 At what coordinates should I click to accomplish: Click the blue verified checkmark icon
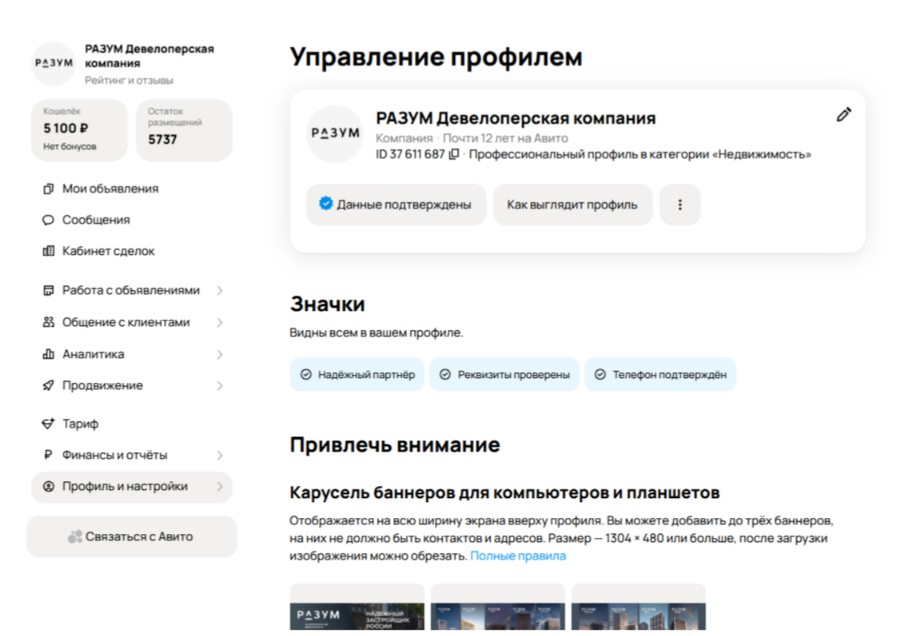coord(326,203)
